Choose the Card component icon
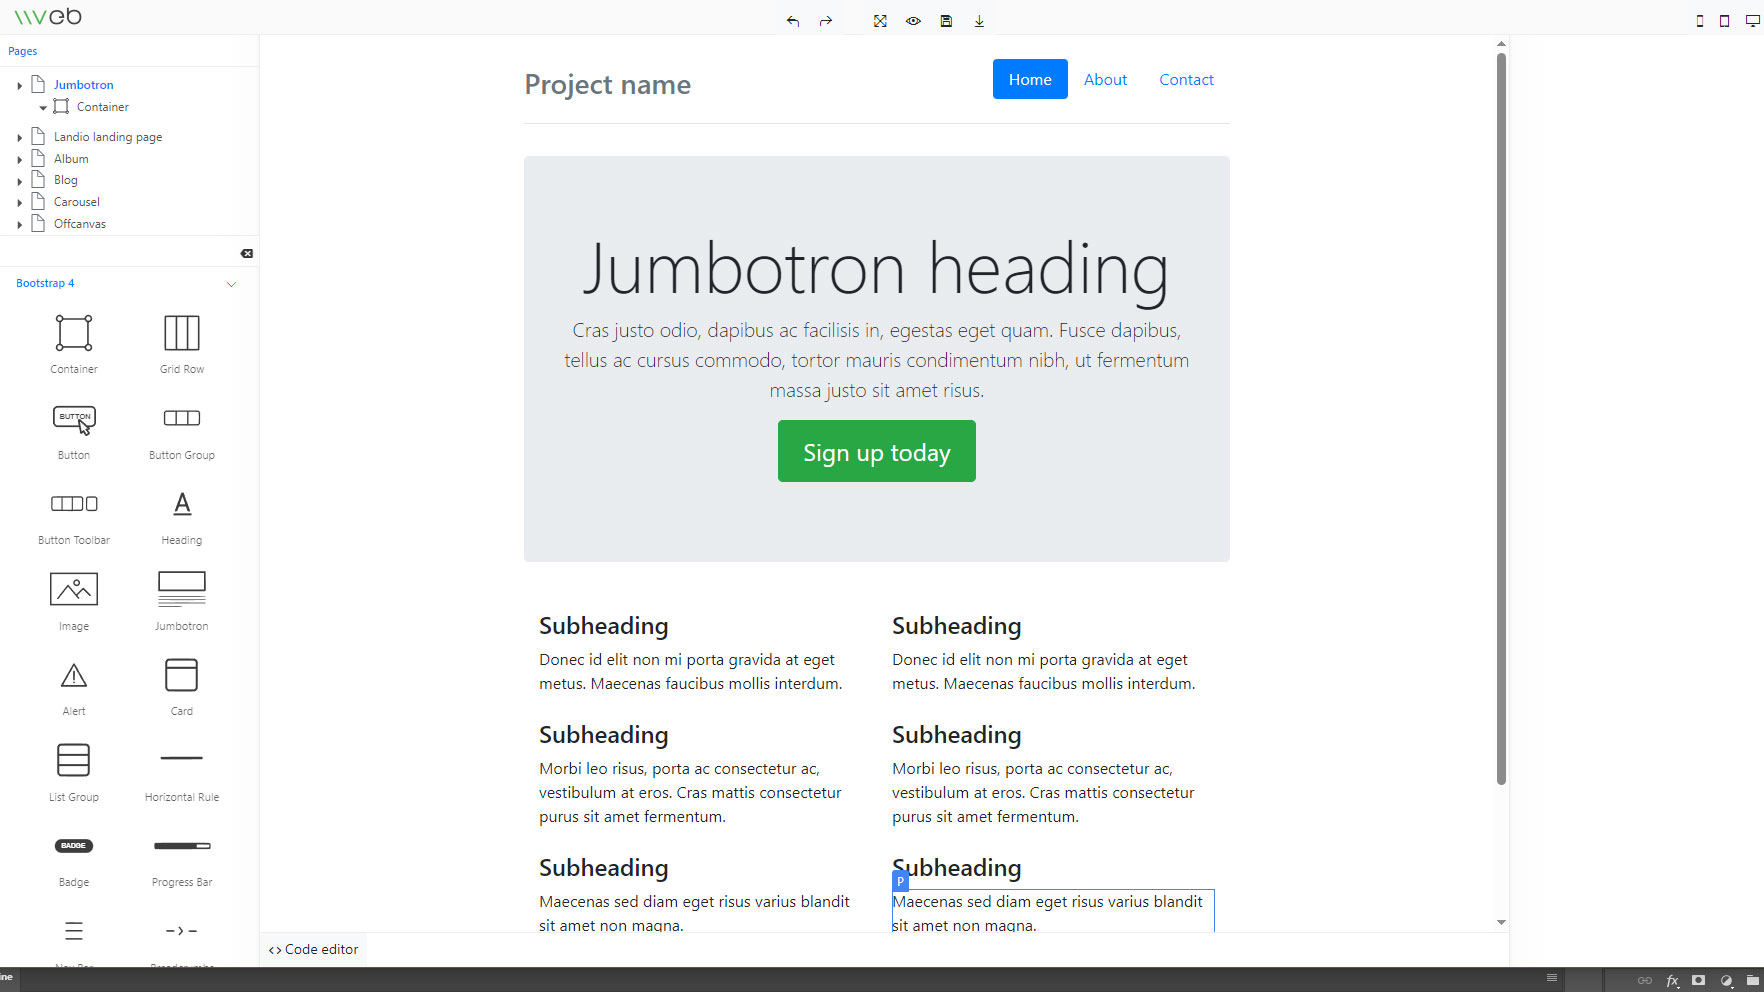The image size is (1764, 992). 182,676
